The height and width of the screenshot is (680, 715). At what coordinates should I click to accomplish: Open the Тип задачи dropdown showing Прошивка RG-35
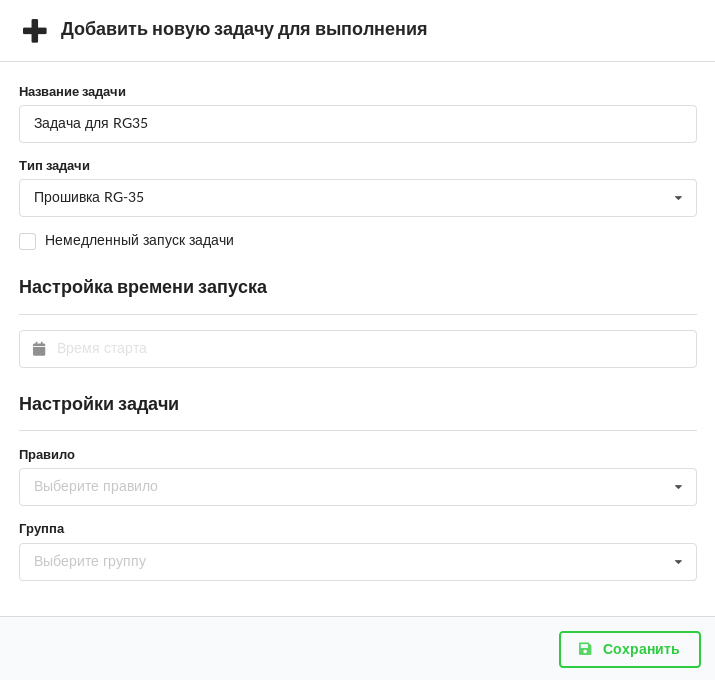340,198
